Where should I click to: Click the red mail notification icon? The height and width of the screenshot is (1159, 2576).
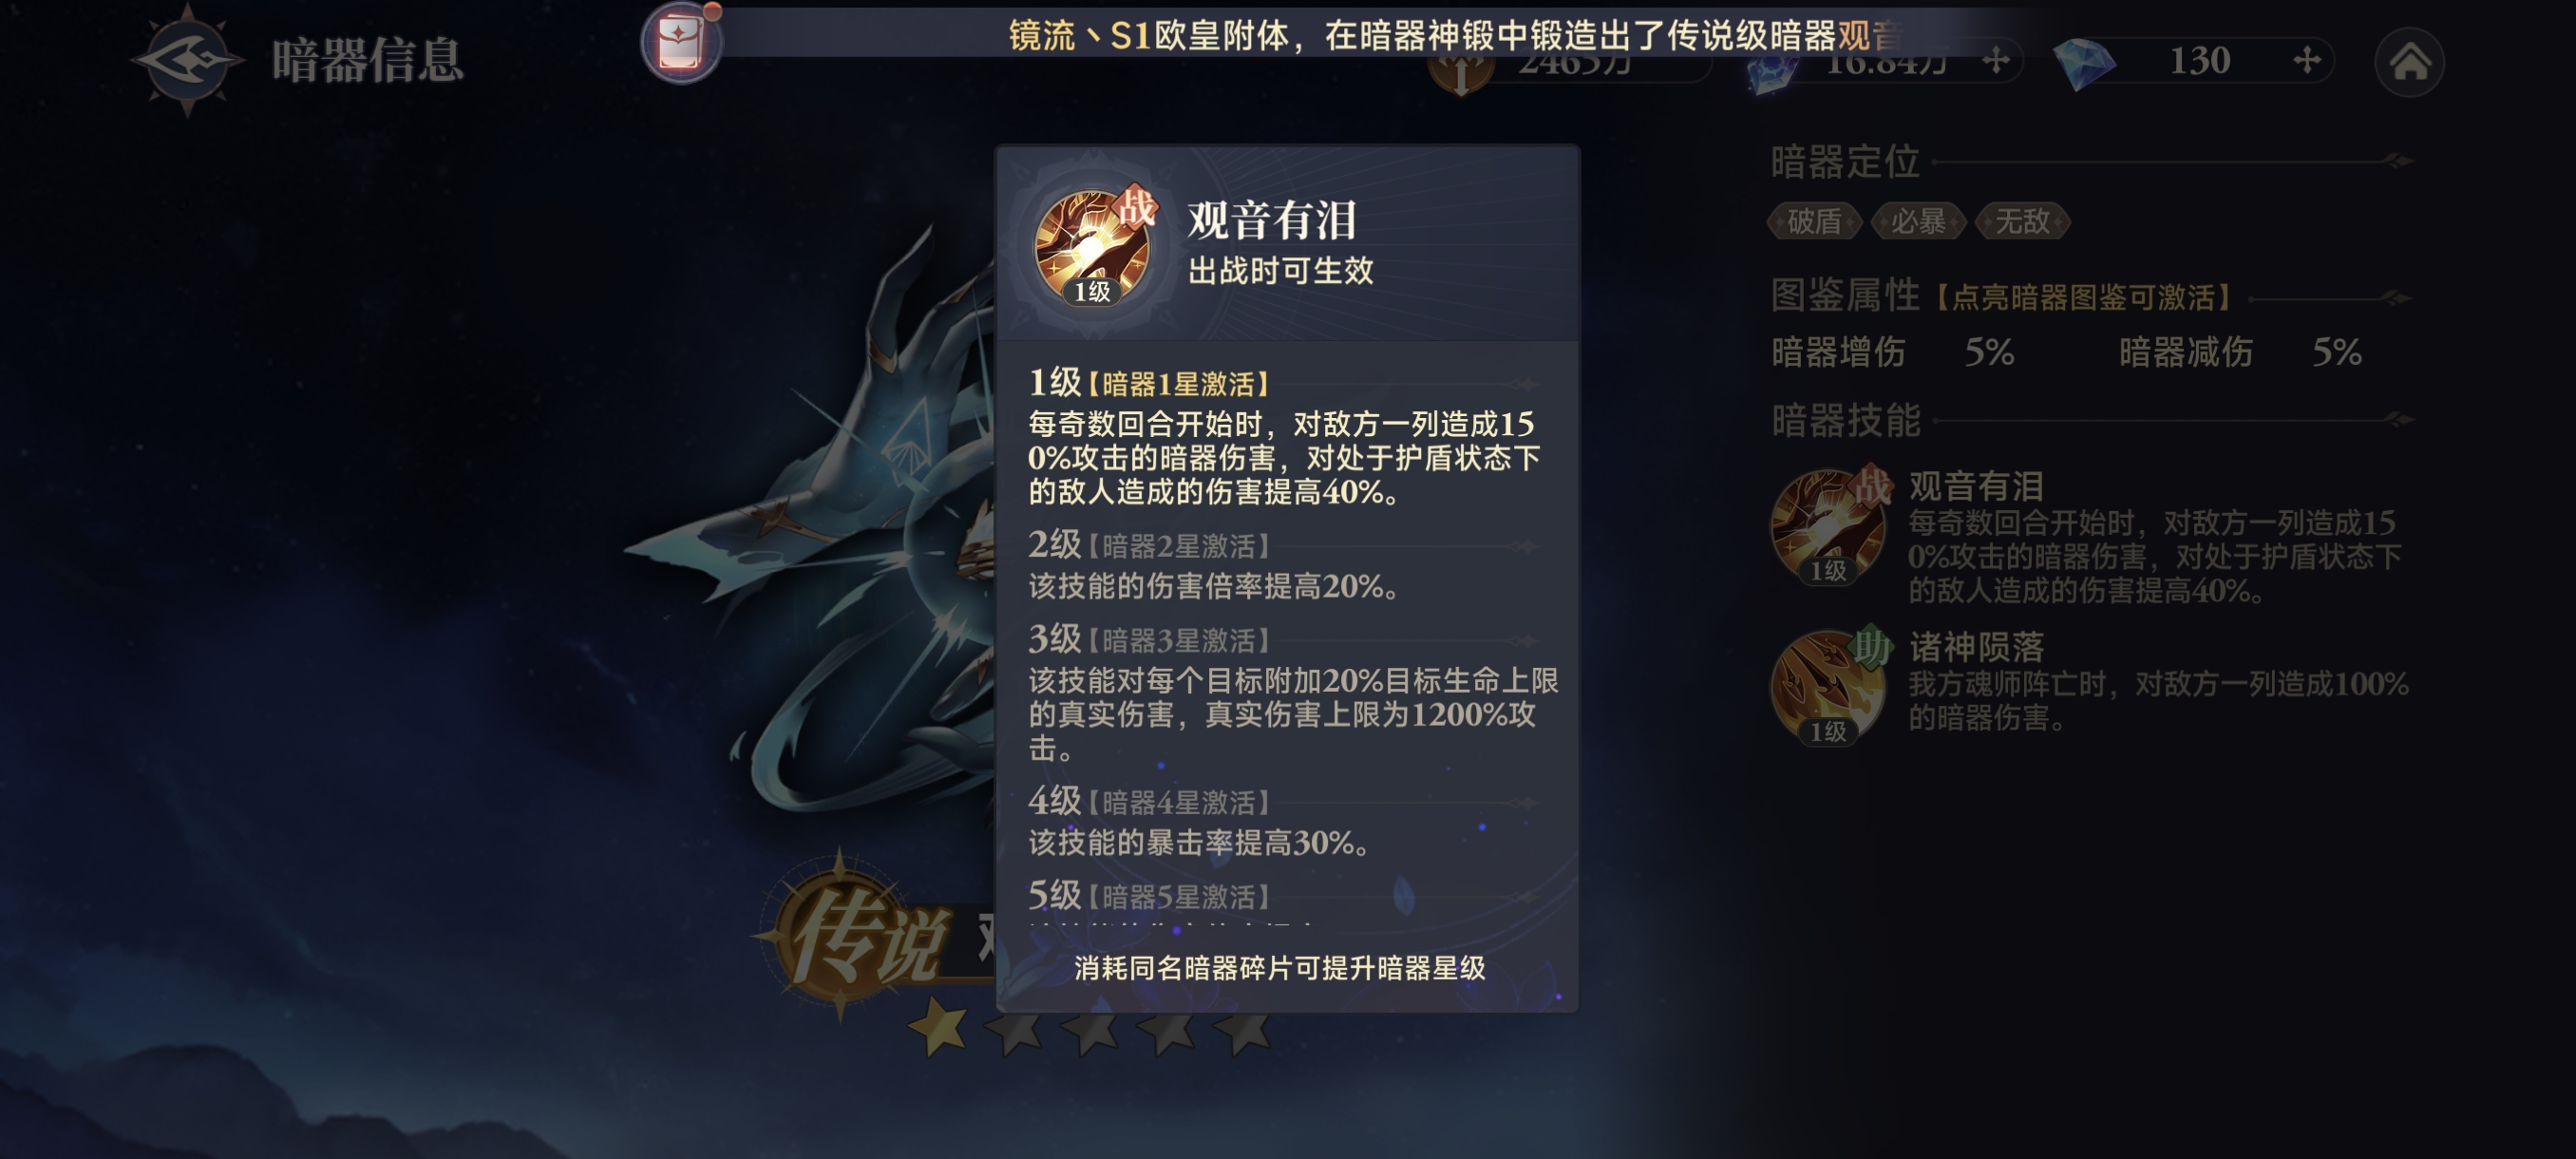point(682,42)
